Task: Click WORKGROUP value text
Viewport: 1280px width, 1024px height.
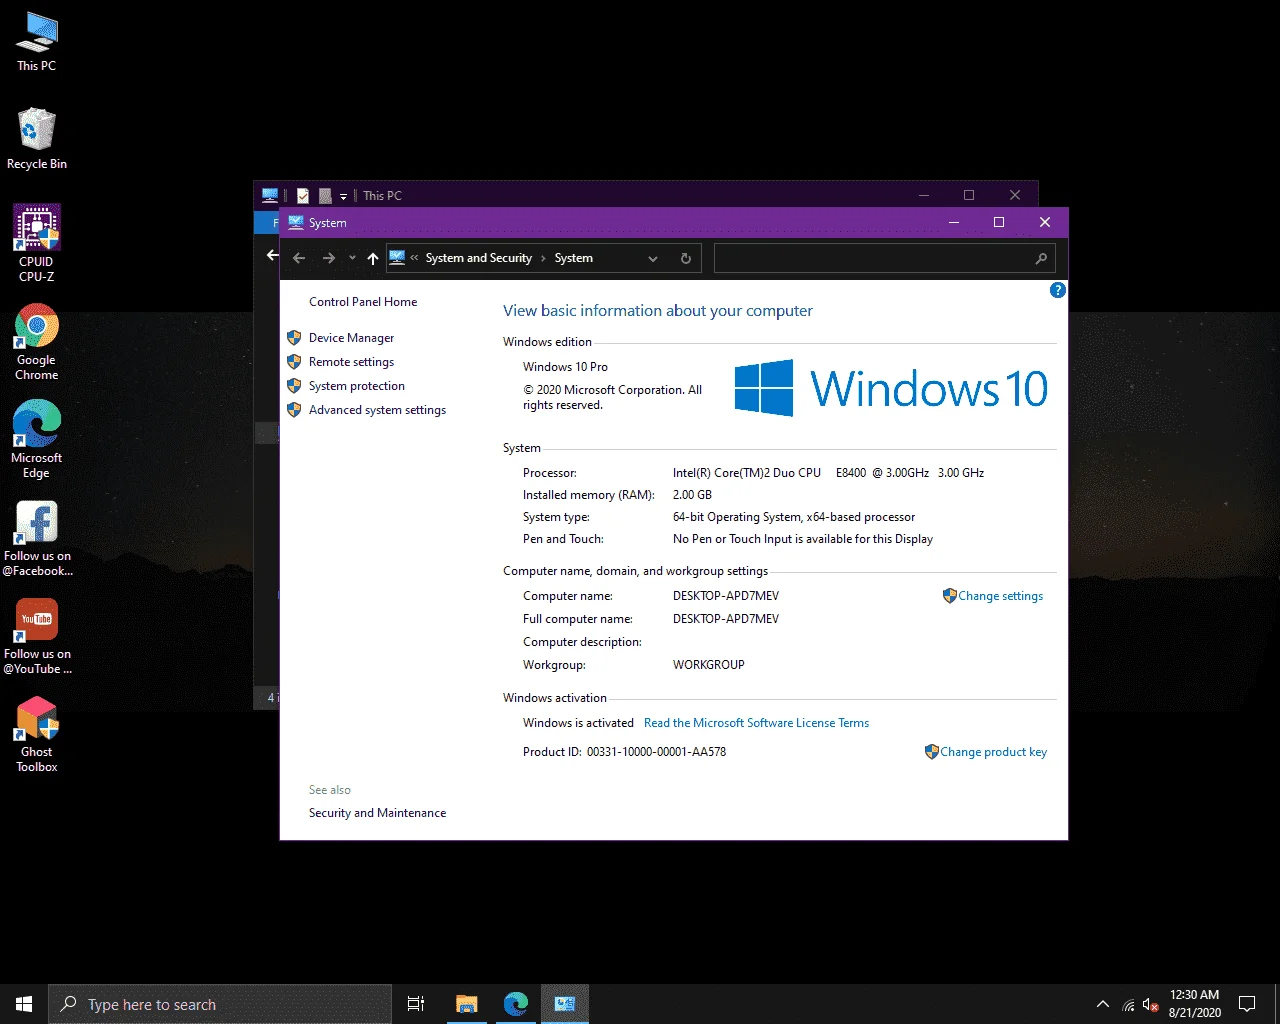Action: pos(709,665)
